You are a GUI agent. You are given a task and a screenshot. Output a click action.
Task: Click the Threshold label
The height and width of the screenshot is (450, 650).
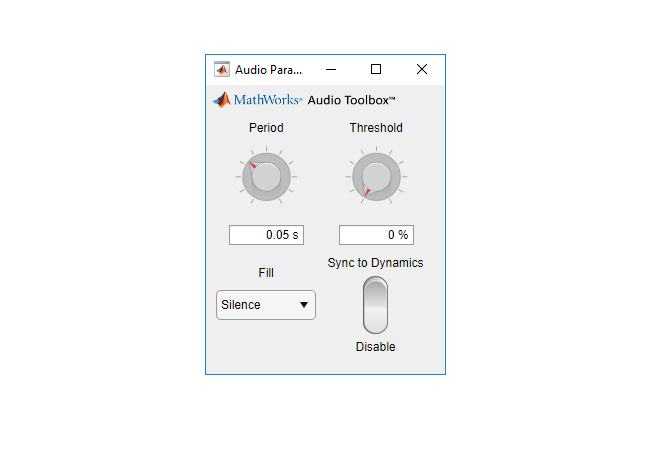376,128
